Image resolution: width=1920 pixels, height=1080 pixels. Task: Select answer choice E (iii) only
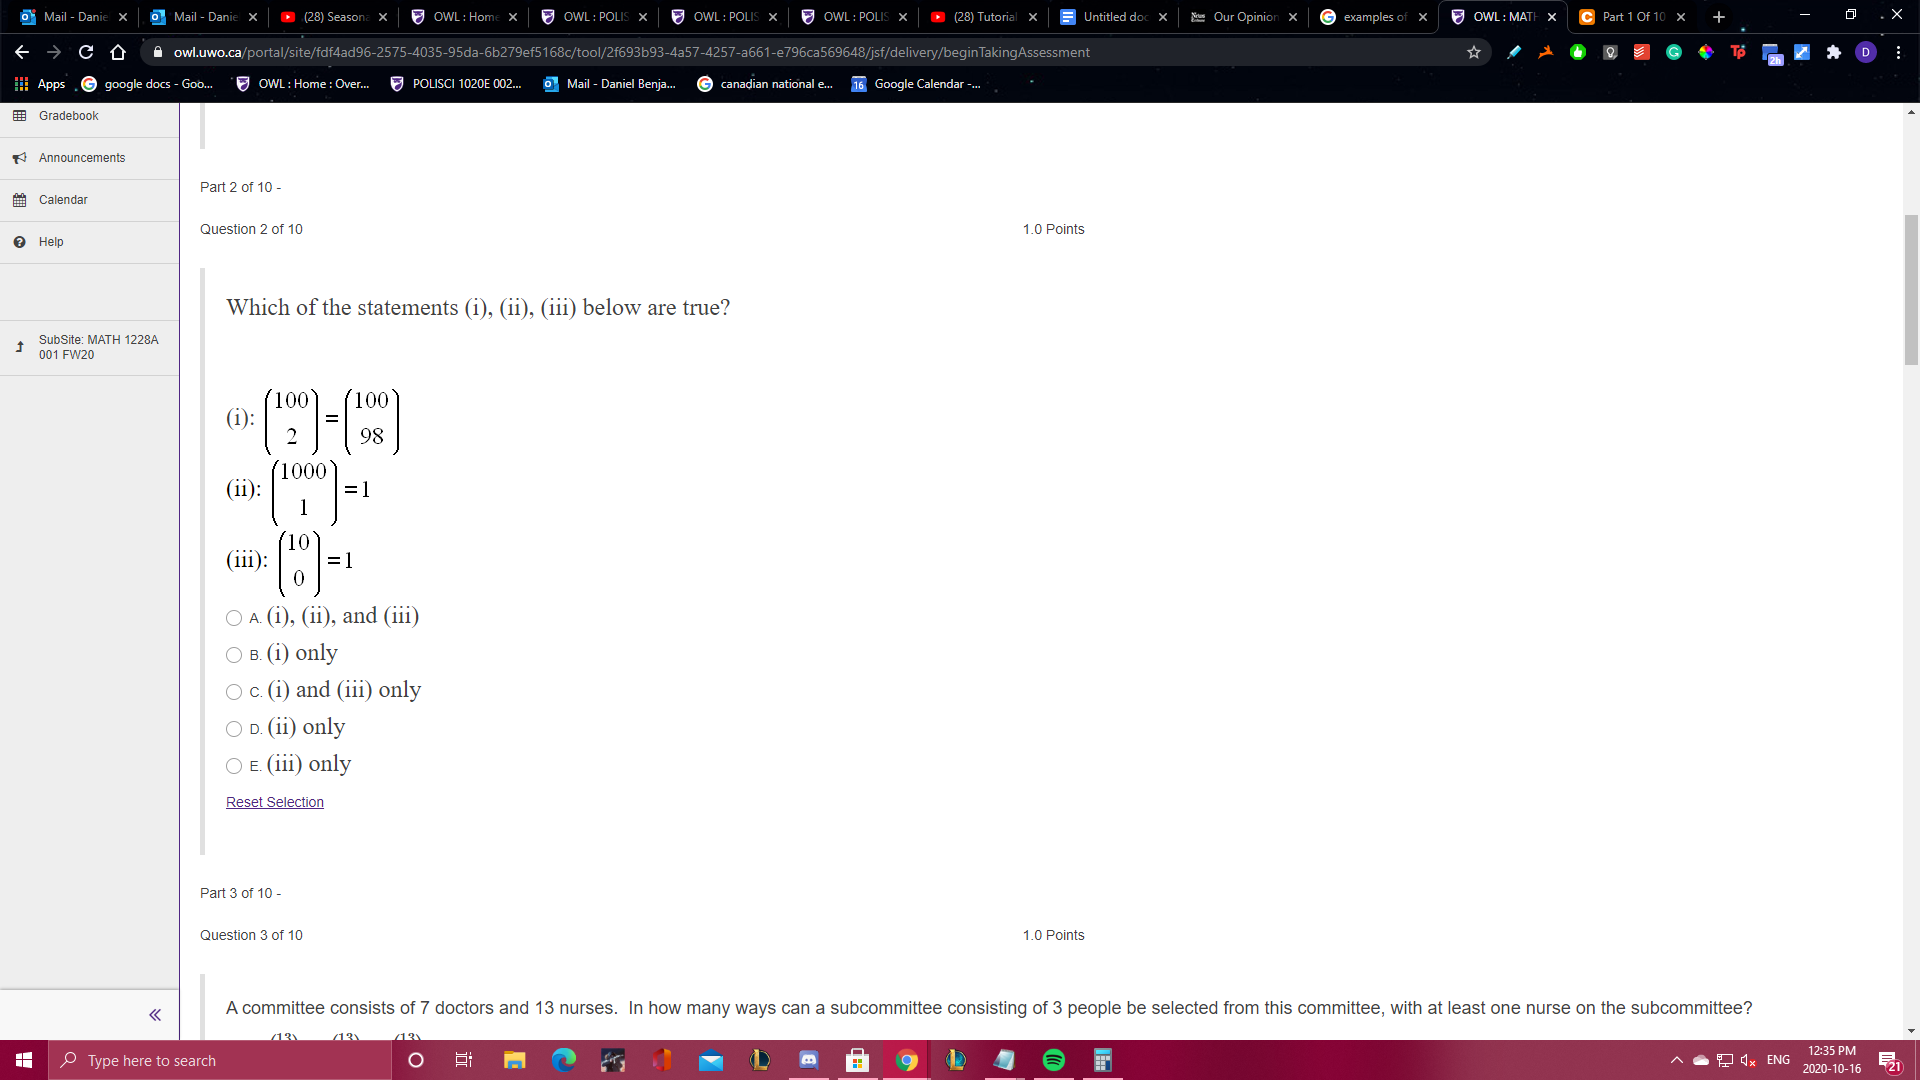233,766
